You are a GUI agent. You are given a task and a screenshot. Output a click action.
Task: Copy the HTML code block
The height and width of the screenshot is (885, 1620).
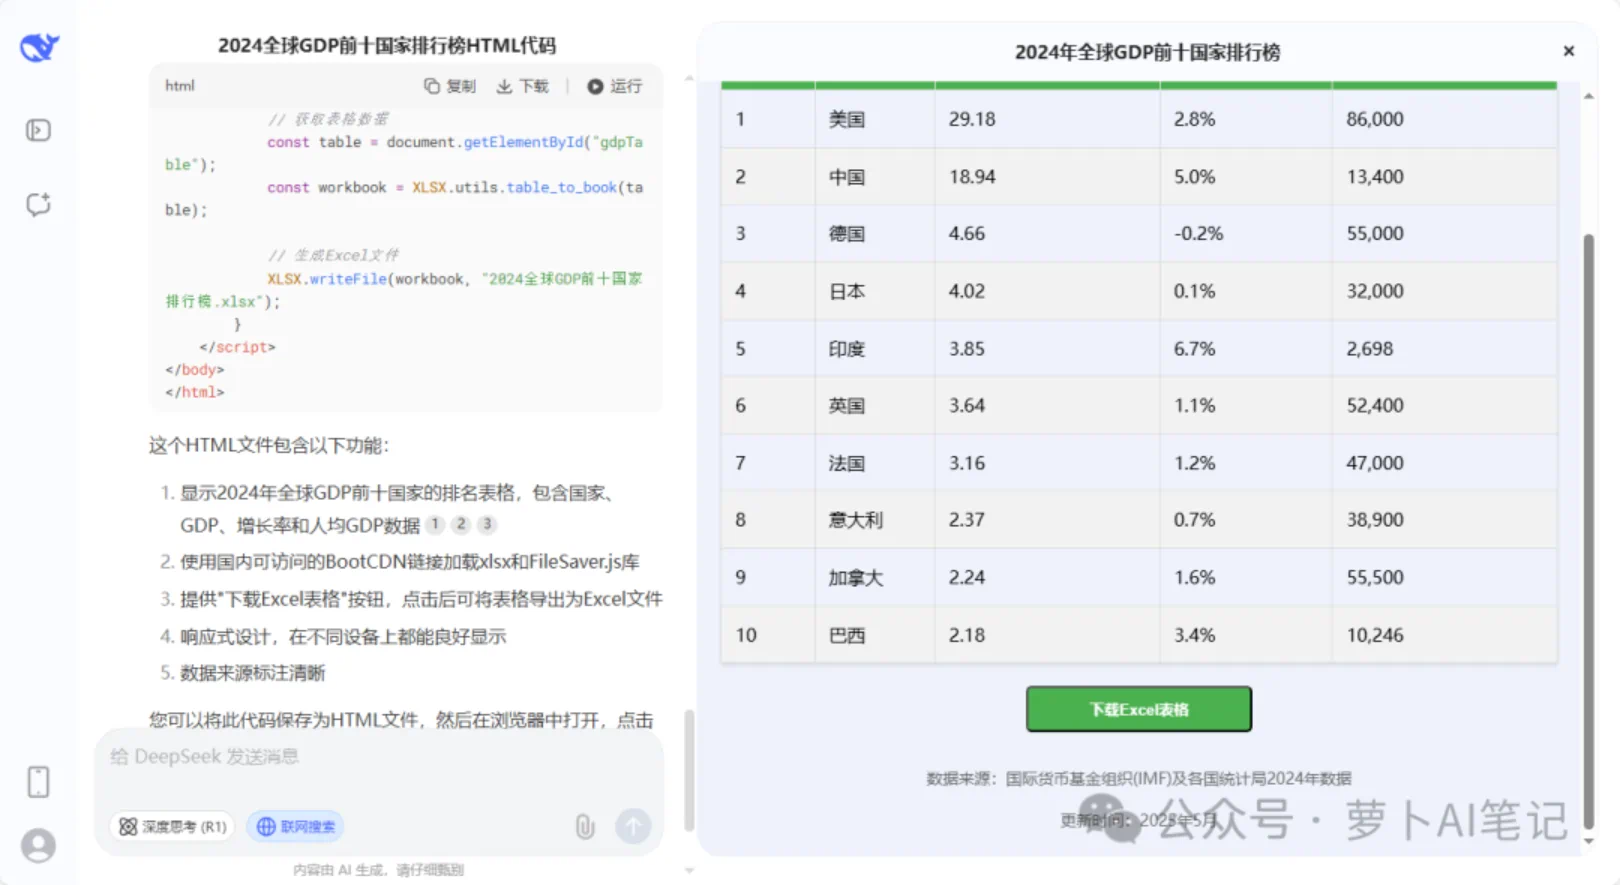point(450,86)
